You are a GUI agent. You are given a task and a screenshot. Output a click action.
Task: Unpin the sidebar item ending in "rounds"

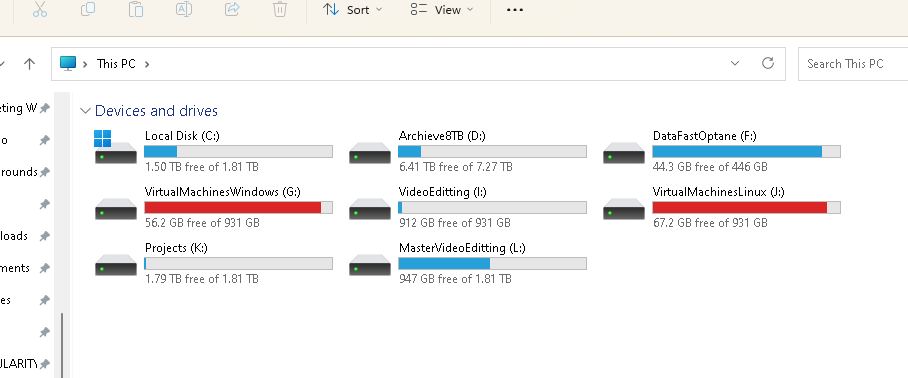coord(45,172)
